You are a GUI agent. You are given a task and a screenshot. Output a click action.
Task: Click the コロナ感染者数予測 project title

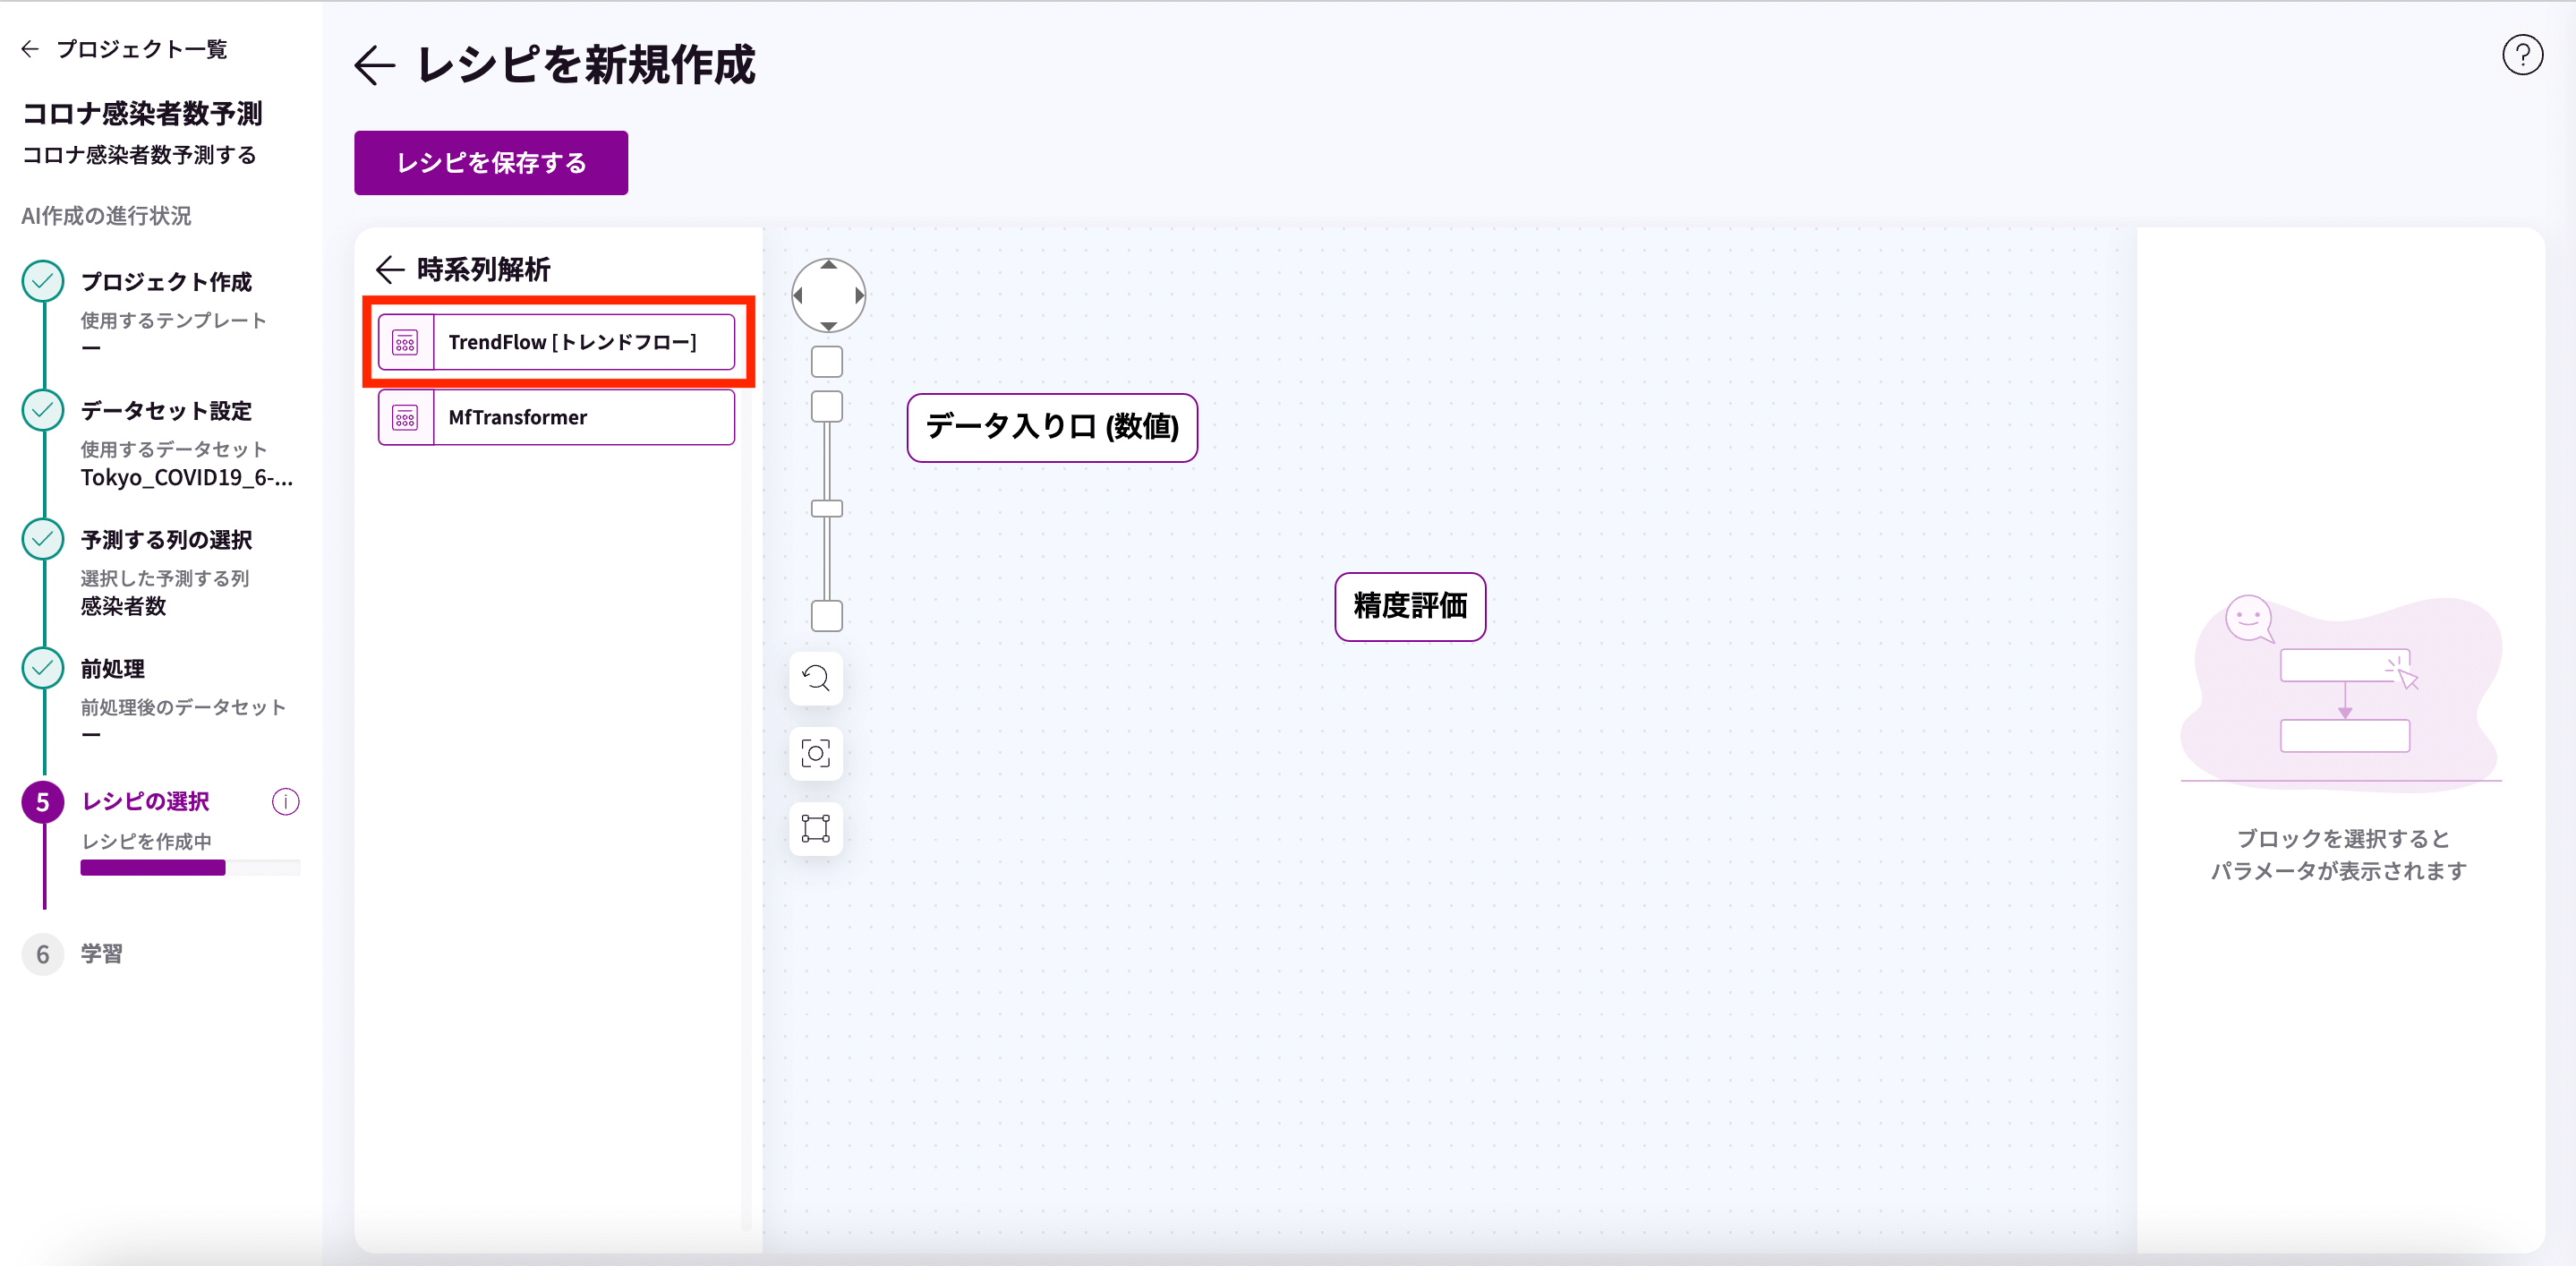tap(142, 114)
